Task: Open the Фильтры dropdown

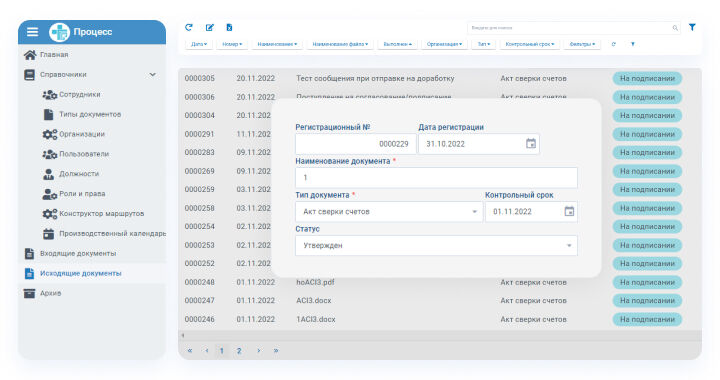Action: pos(582,44)
